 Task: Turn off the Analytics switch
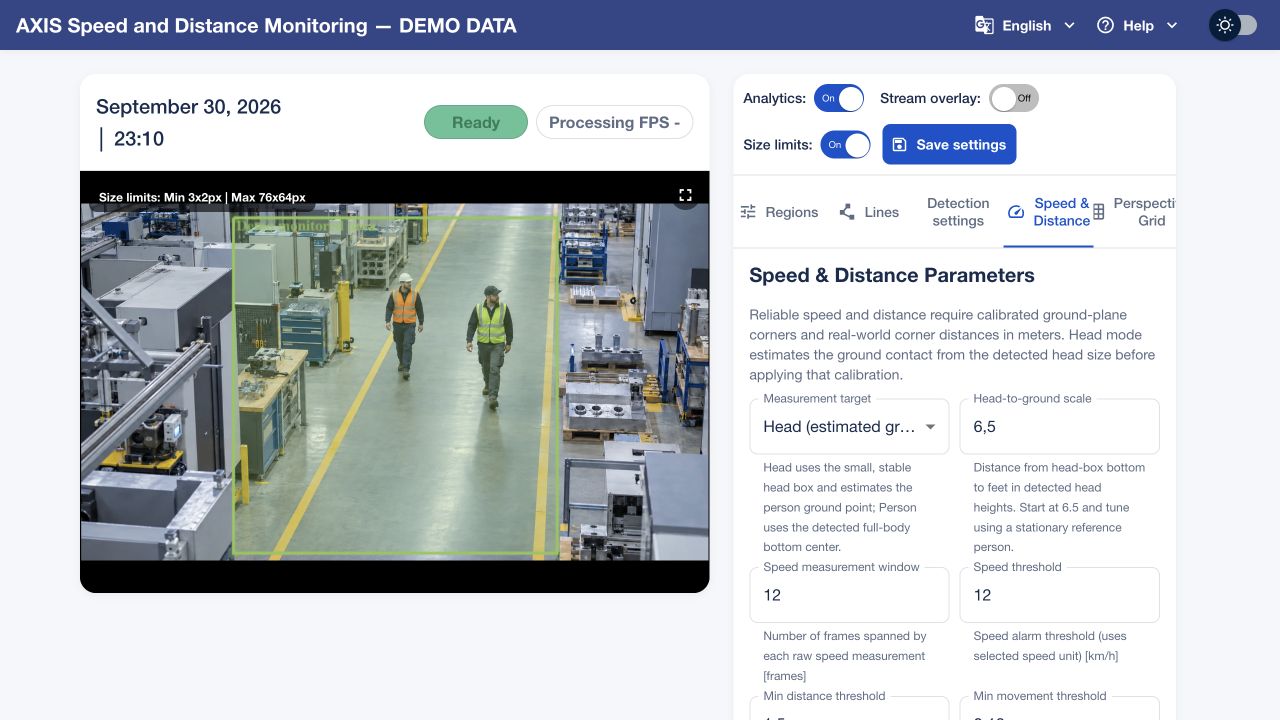839,98
